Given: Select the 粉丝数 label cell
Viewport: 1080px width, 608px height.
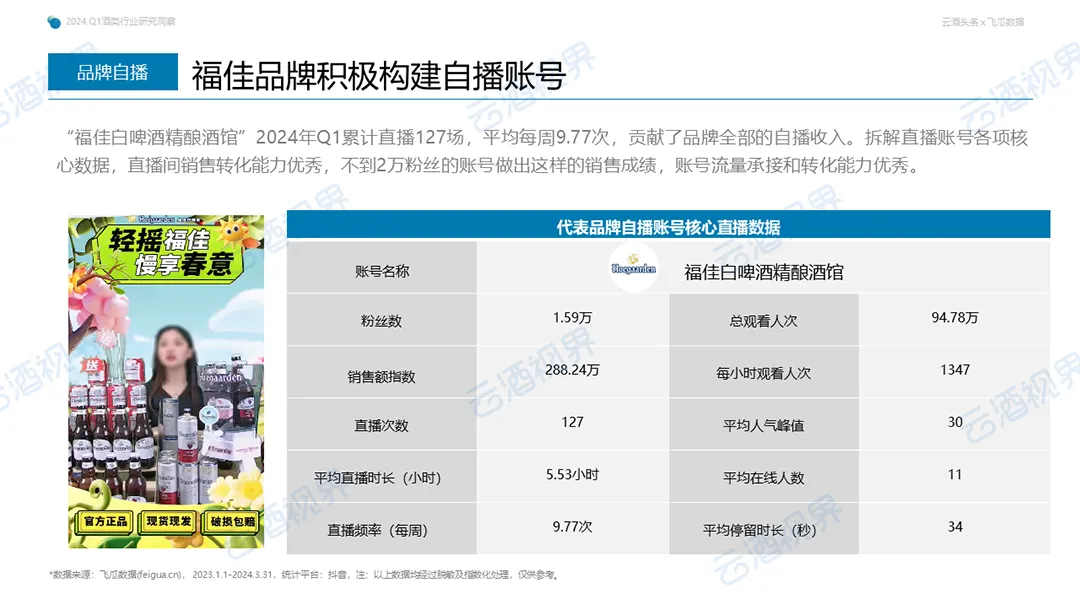Looking at the screenshot, I should point(382,320).
